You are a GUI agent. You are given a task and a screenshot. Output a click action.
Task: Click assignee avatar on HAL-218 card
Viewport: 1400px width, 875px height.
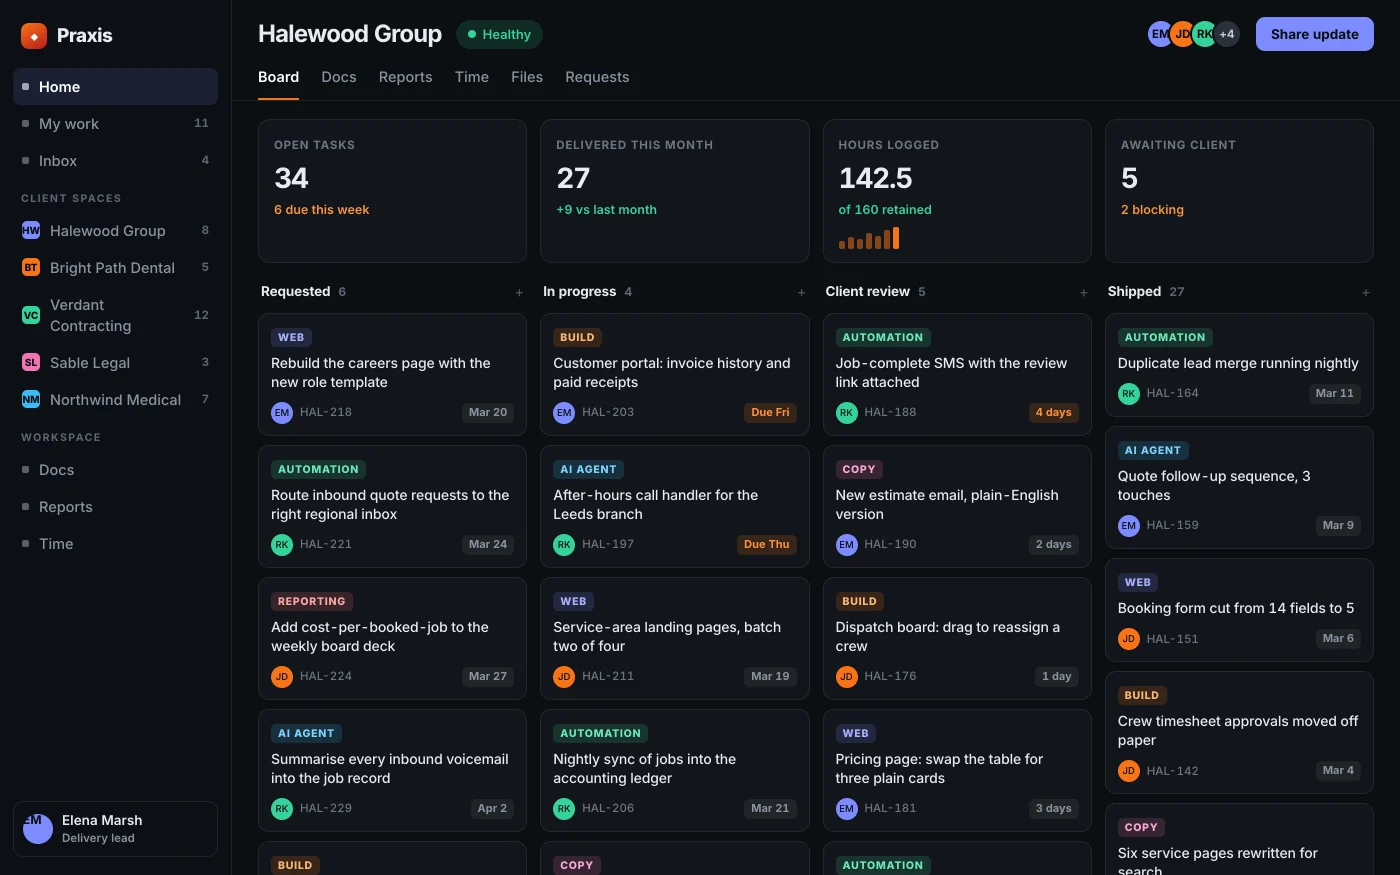282,412
